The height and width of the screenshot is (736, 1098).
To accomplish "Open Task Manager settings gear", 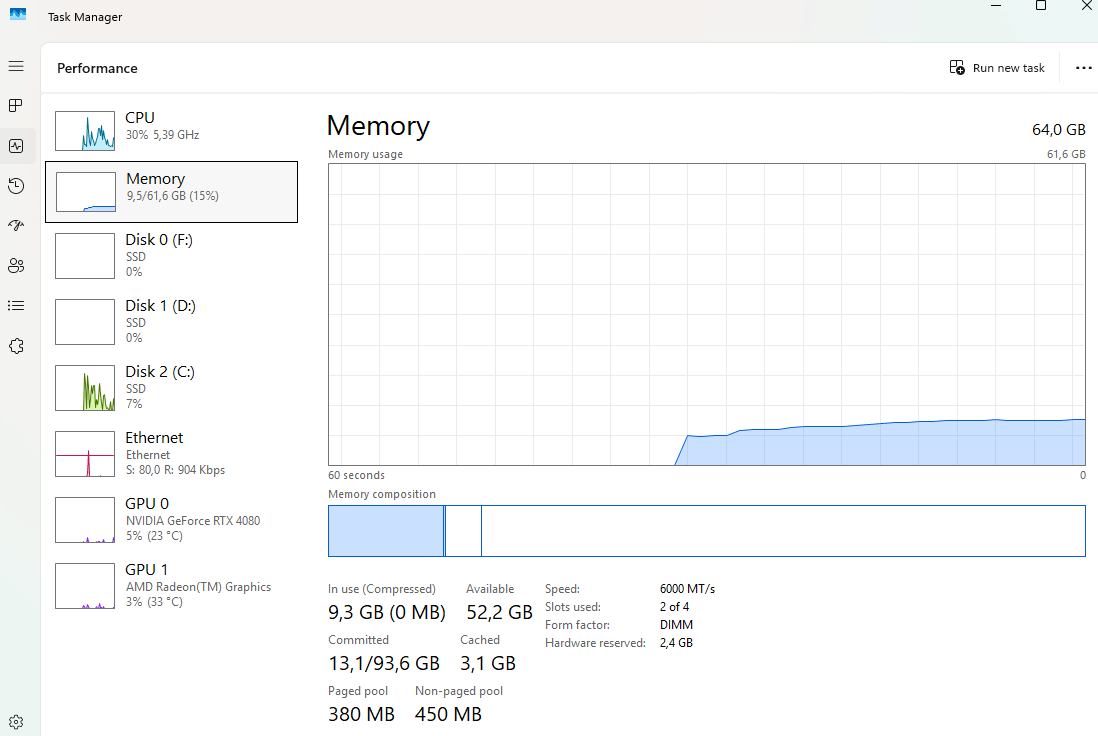I will pos(16,721).
